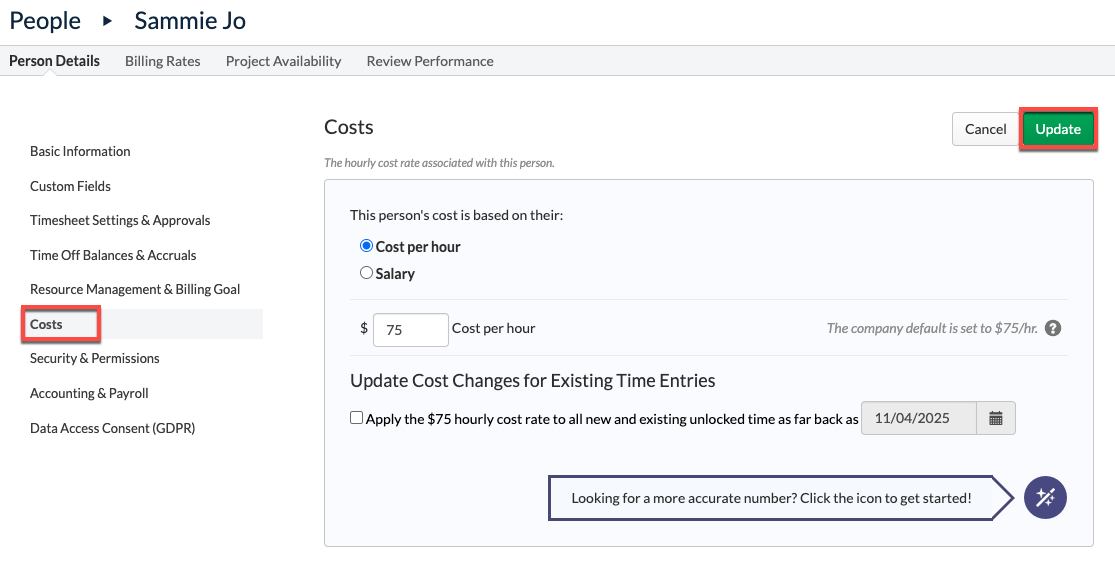The height and width of the screenshot is (570, 1115).
Task: Open Security & Permissions section
Action: coord(95,358)
